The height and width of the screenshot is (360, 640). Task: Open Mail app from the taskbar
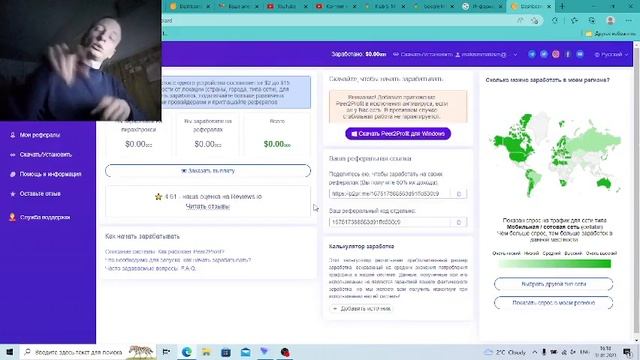tap(246, 352)
